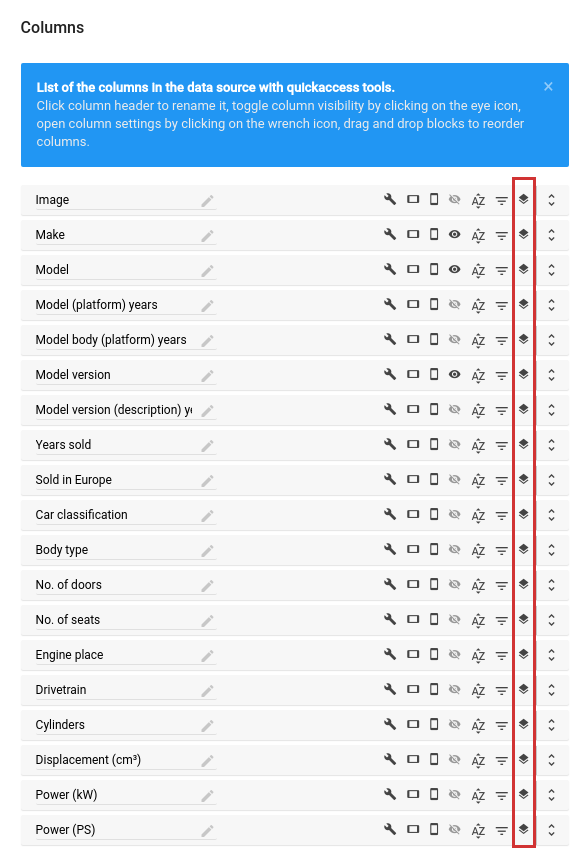Click reorder arrows on Engine place row
The image size is (583, 849).
pyautogui.click(x=551, y=655)
